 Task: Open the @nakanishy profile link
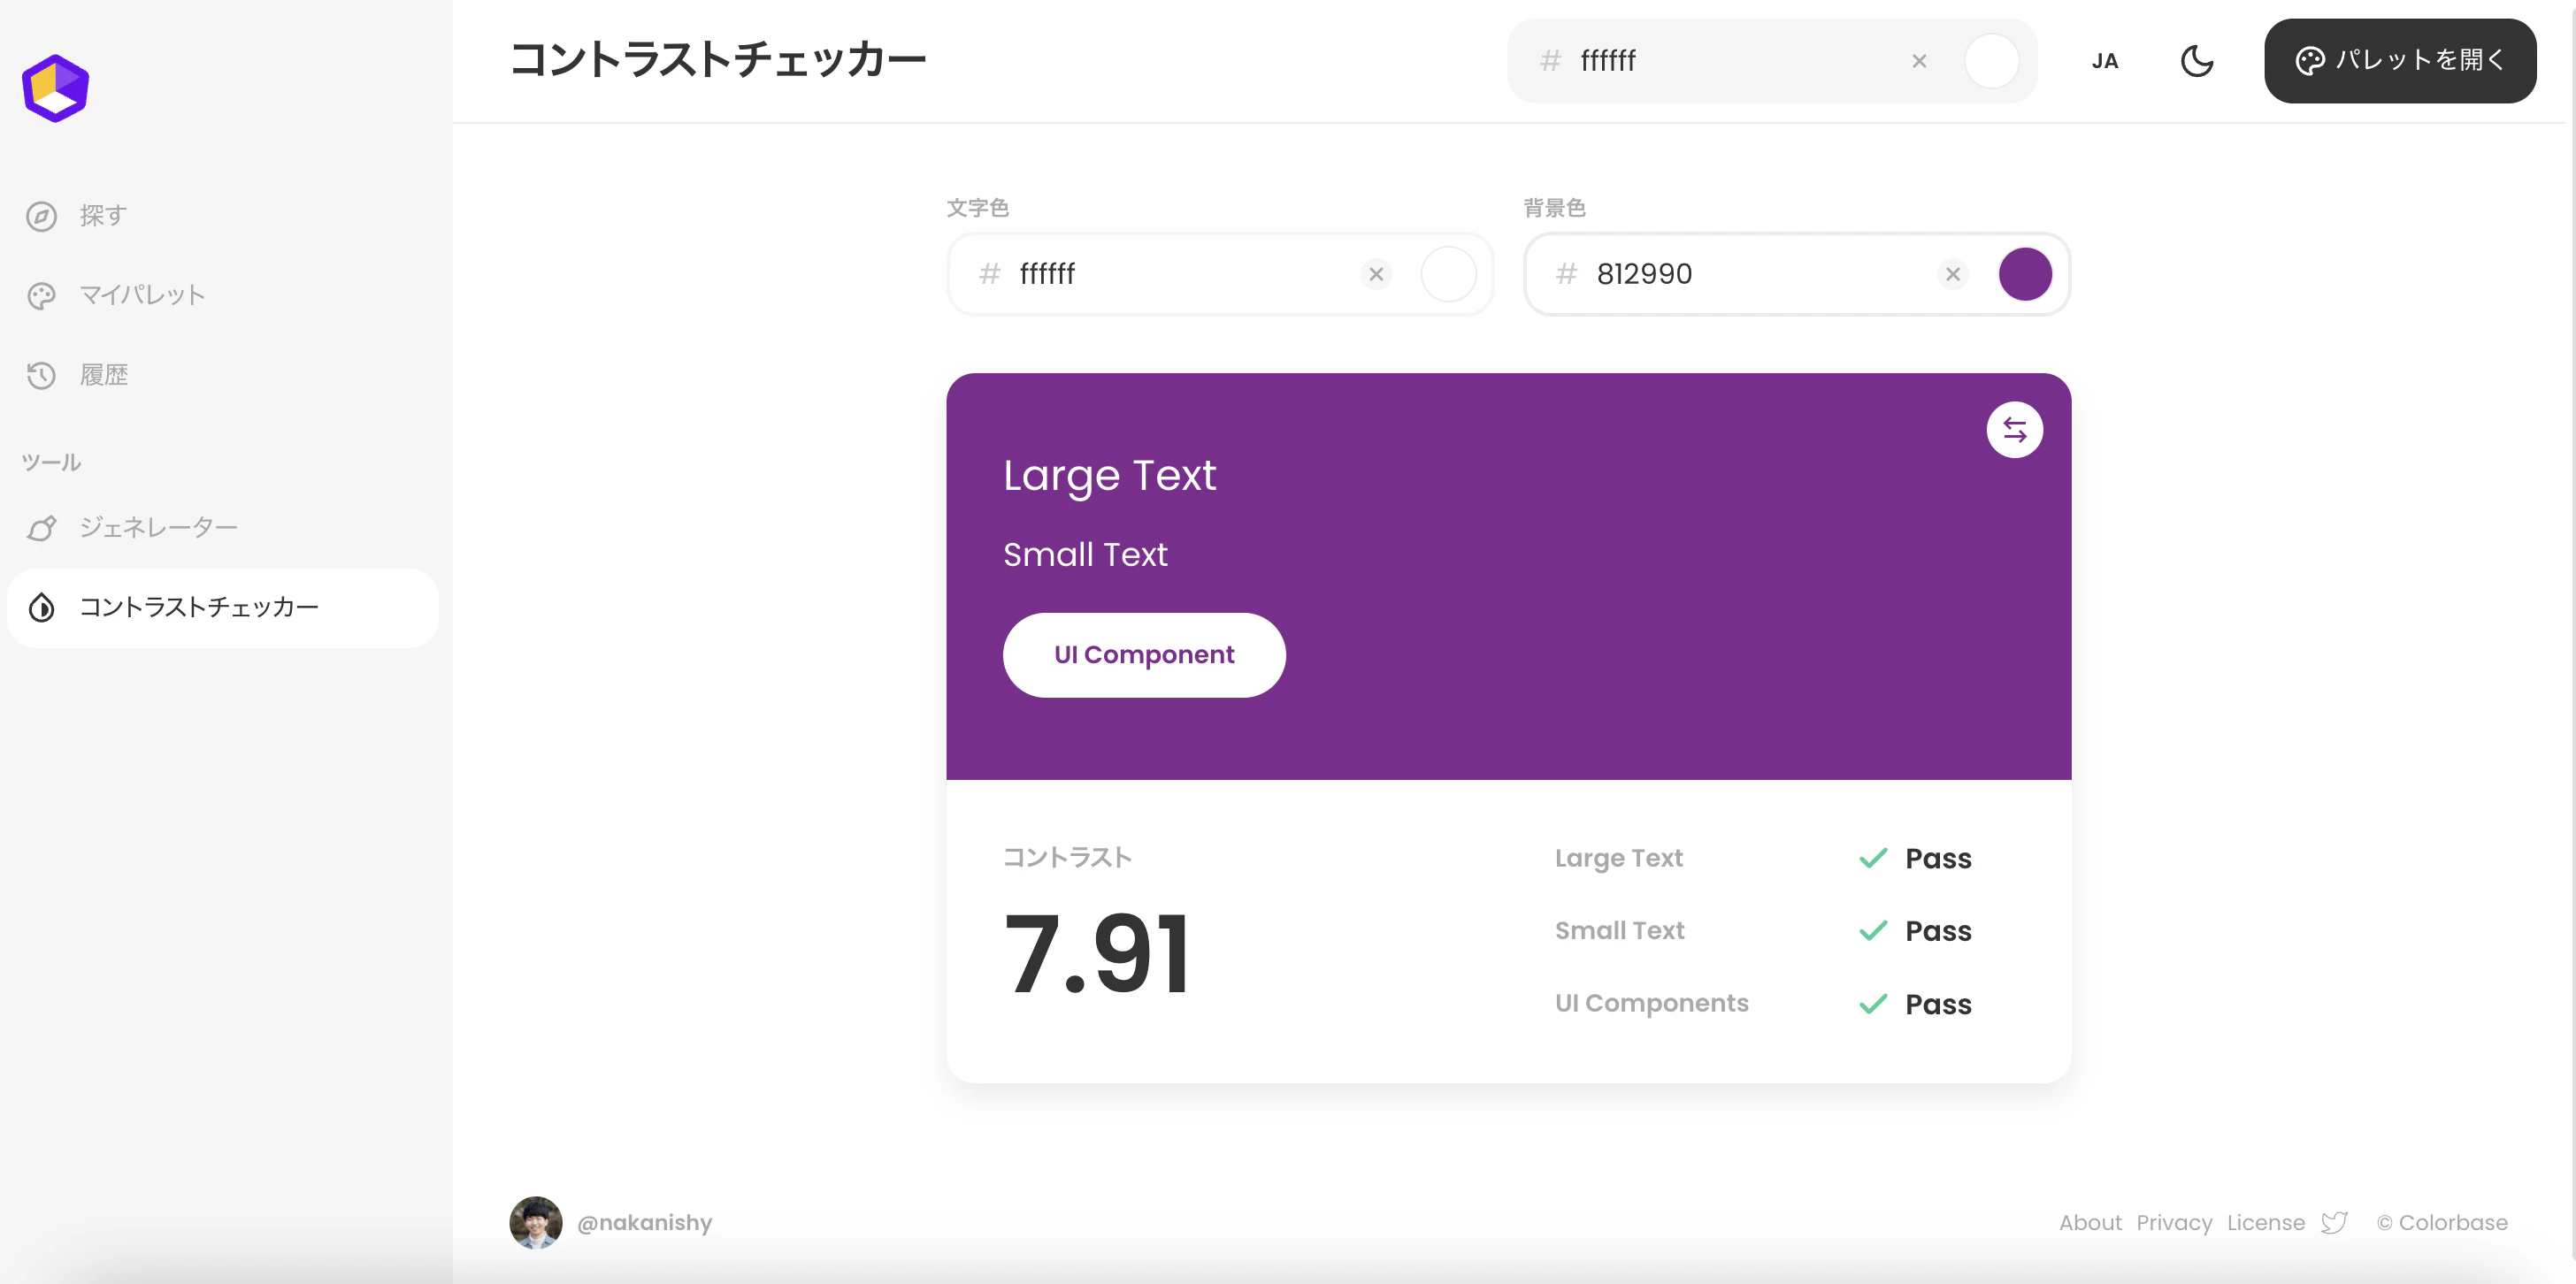645,1223
